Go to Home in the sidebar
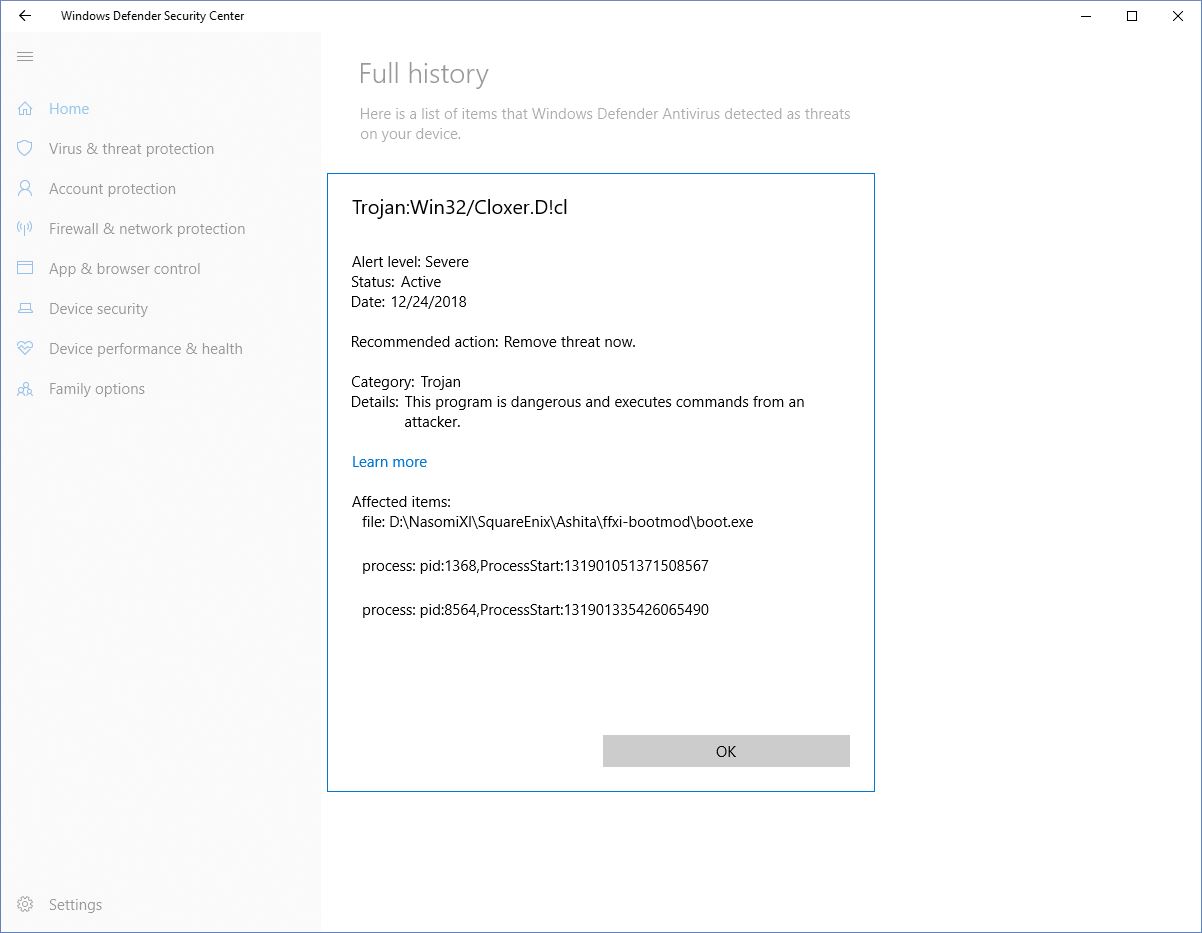The width and height of the screenshot is (1202, 933). pyautogui.click(x=69, y=109)
